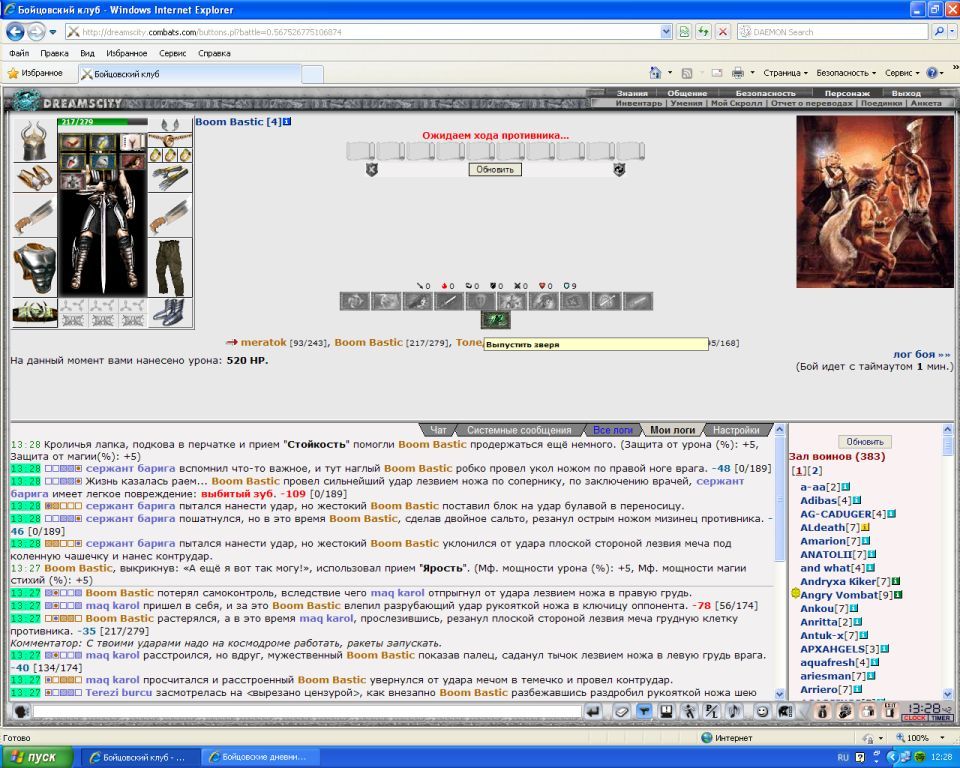Open the info icon beside Boom Bastic [4]

point(287,122)
